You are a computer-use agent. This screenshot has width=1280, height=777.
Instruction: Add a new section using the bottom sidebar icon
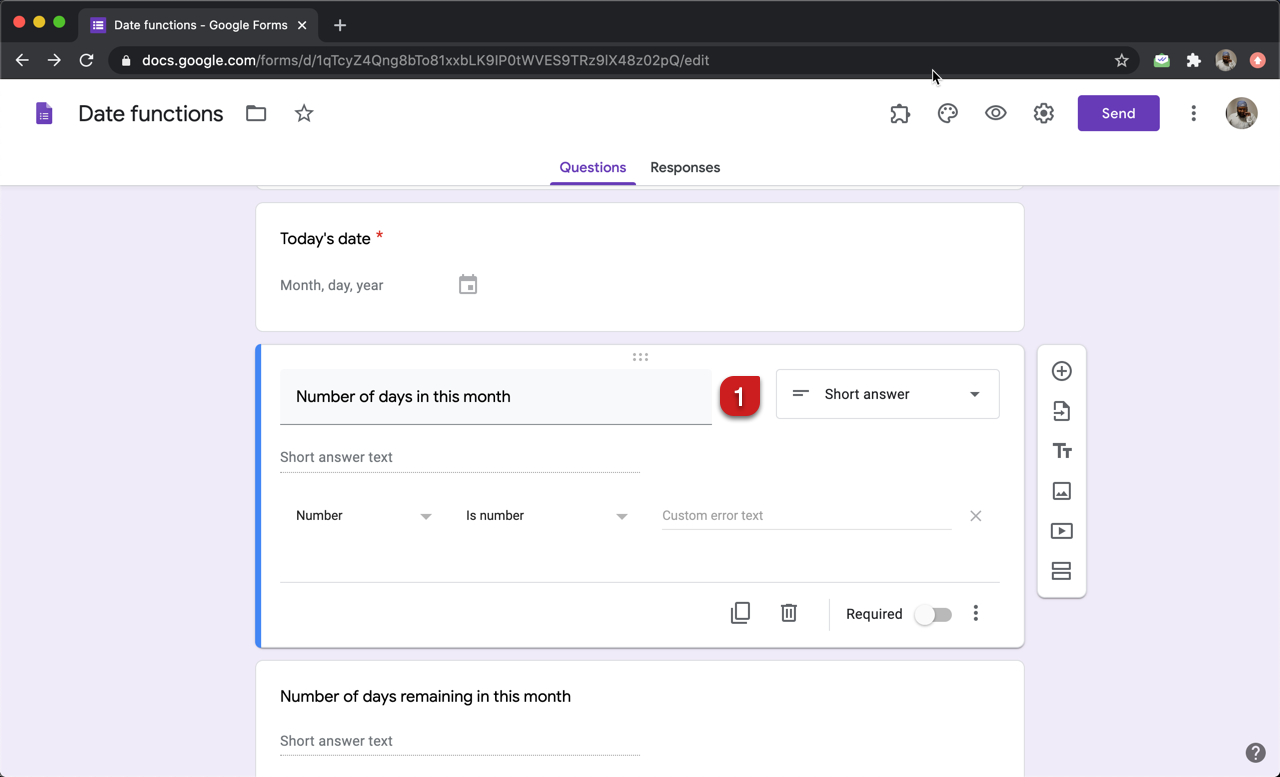[x=1061, y=570]
